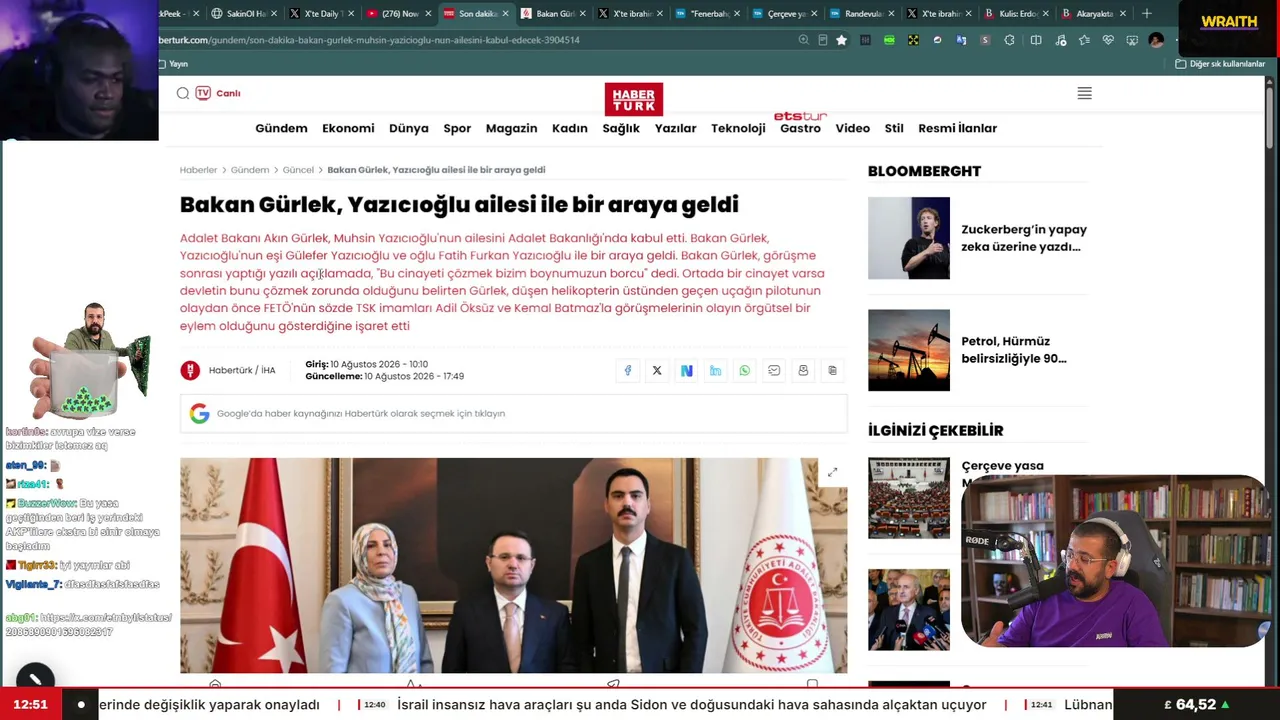This screenshot has height=720, width=1280.
Task: Click the print icon in the share row
Action: pos(803,371)
